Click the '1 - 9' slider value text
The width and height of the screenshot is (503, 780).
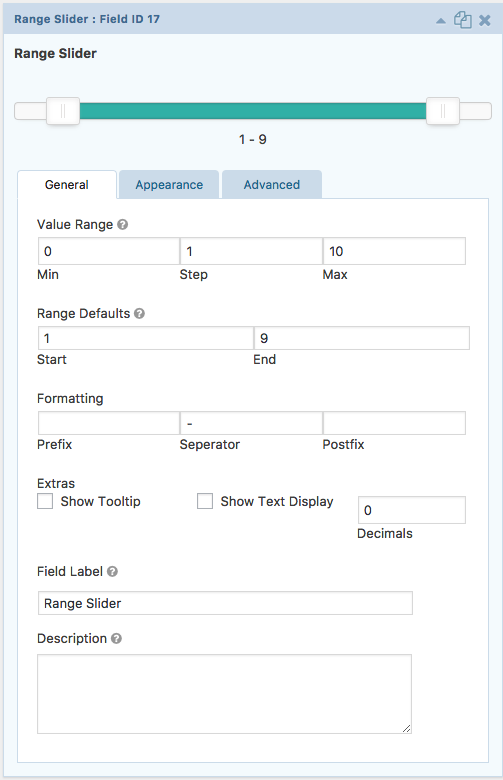pyautogui.click(x=253, y=139)
